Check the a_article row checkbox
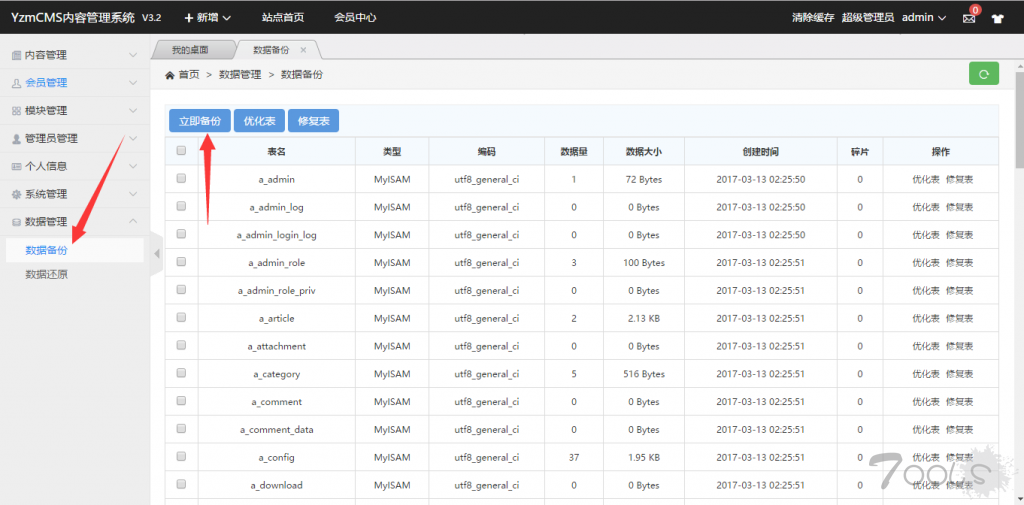The width and height of the screenshot is (1024, 505). coord(182,317)
